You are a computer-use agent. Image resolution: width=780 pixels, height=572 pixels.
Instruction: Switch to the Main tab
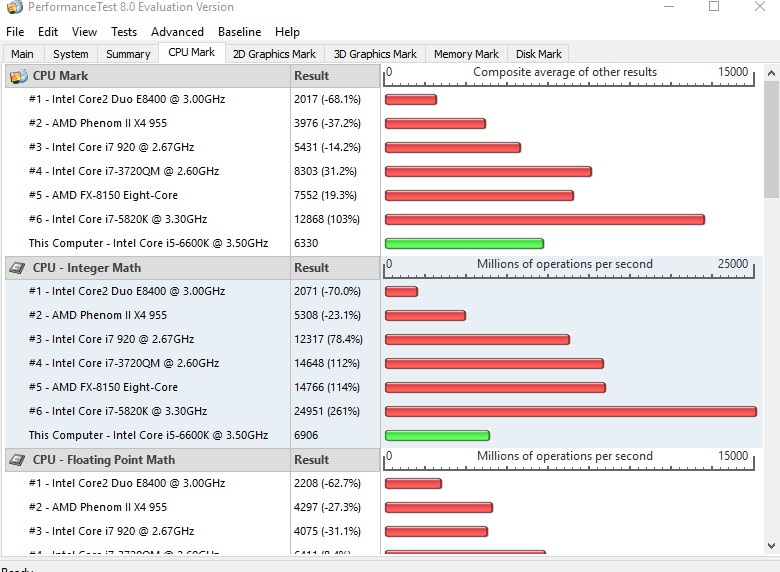tap(23, 54)
